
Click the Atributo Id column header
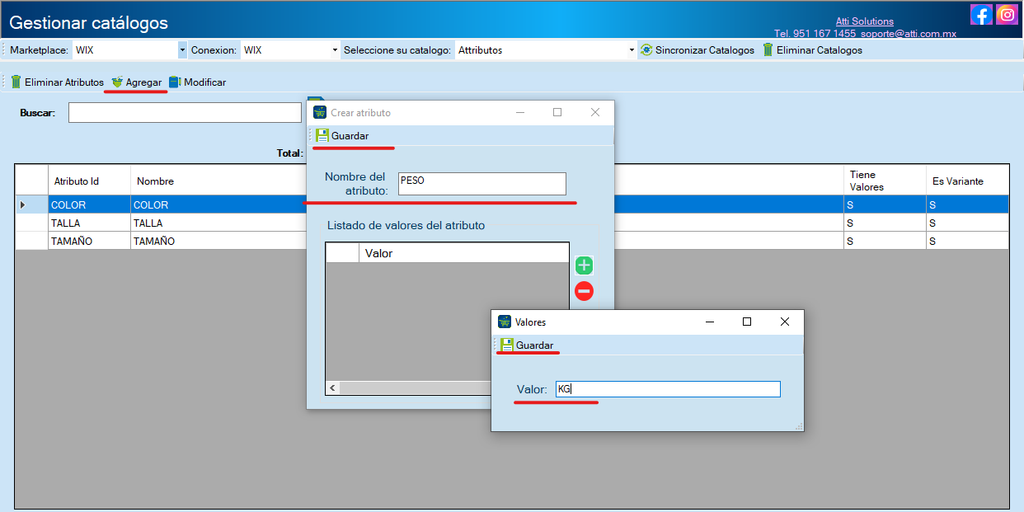coord(89,181)
